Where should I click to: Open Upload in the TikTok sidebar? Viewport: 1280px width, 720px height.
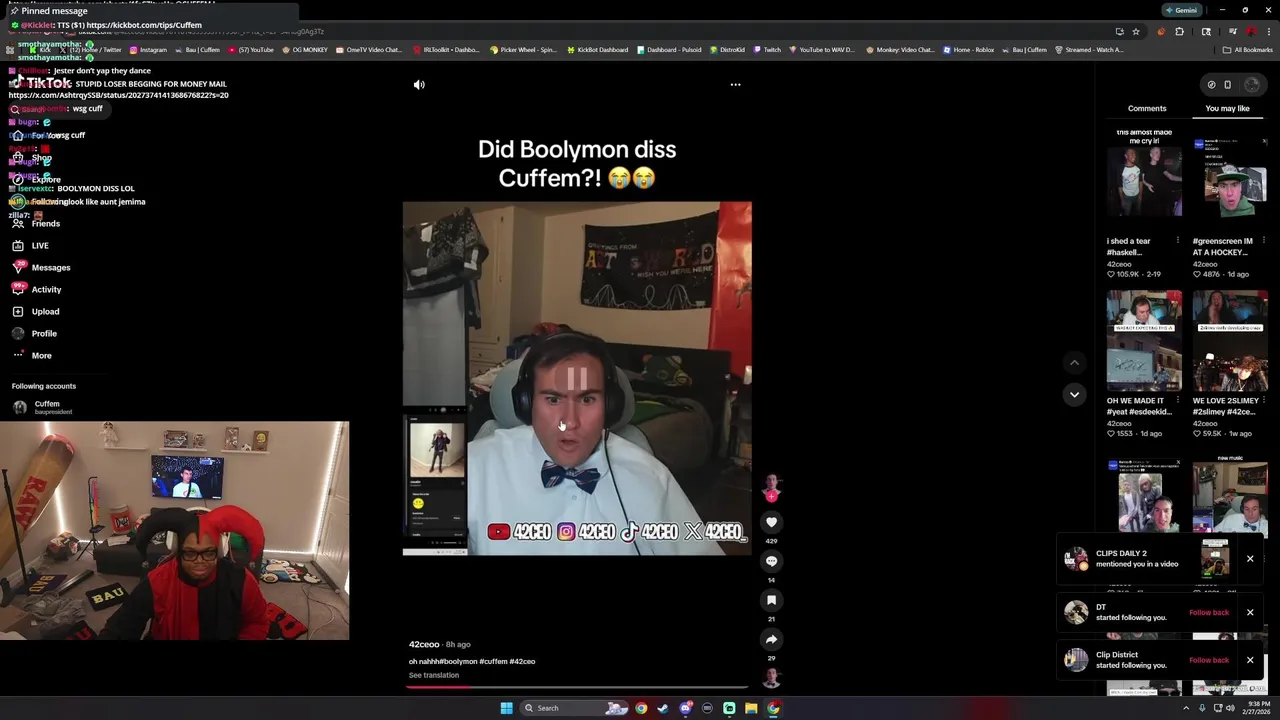(x=35, y=311)
